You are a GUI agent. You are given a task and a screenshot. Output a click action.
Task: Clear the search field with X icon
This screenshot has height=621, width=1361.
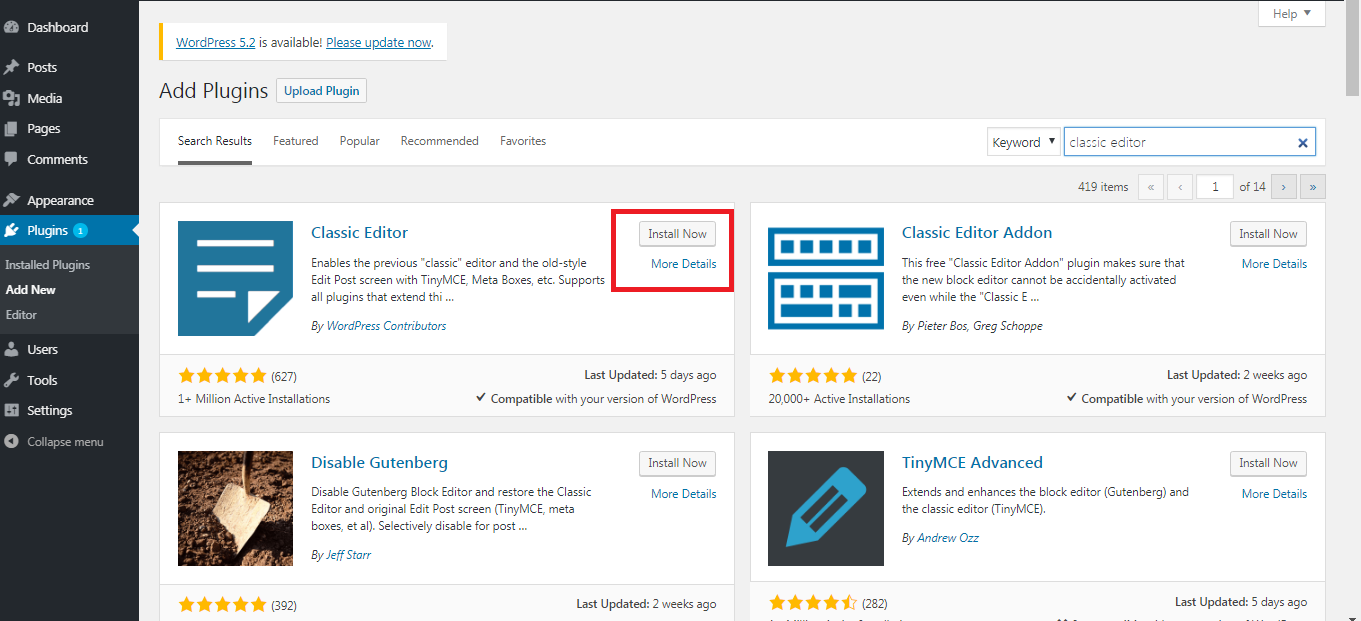tap(1303, 142)
